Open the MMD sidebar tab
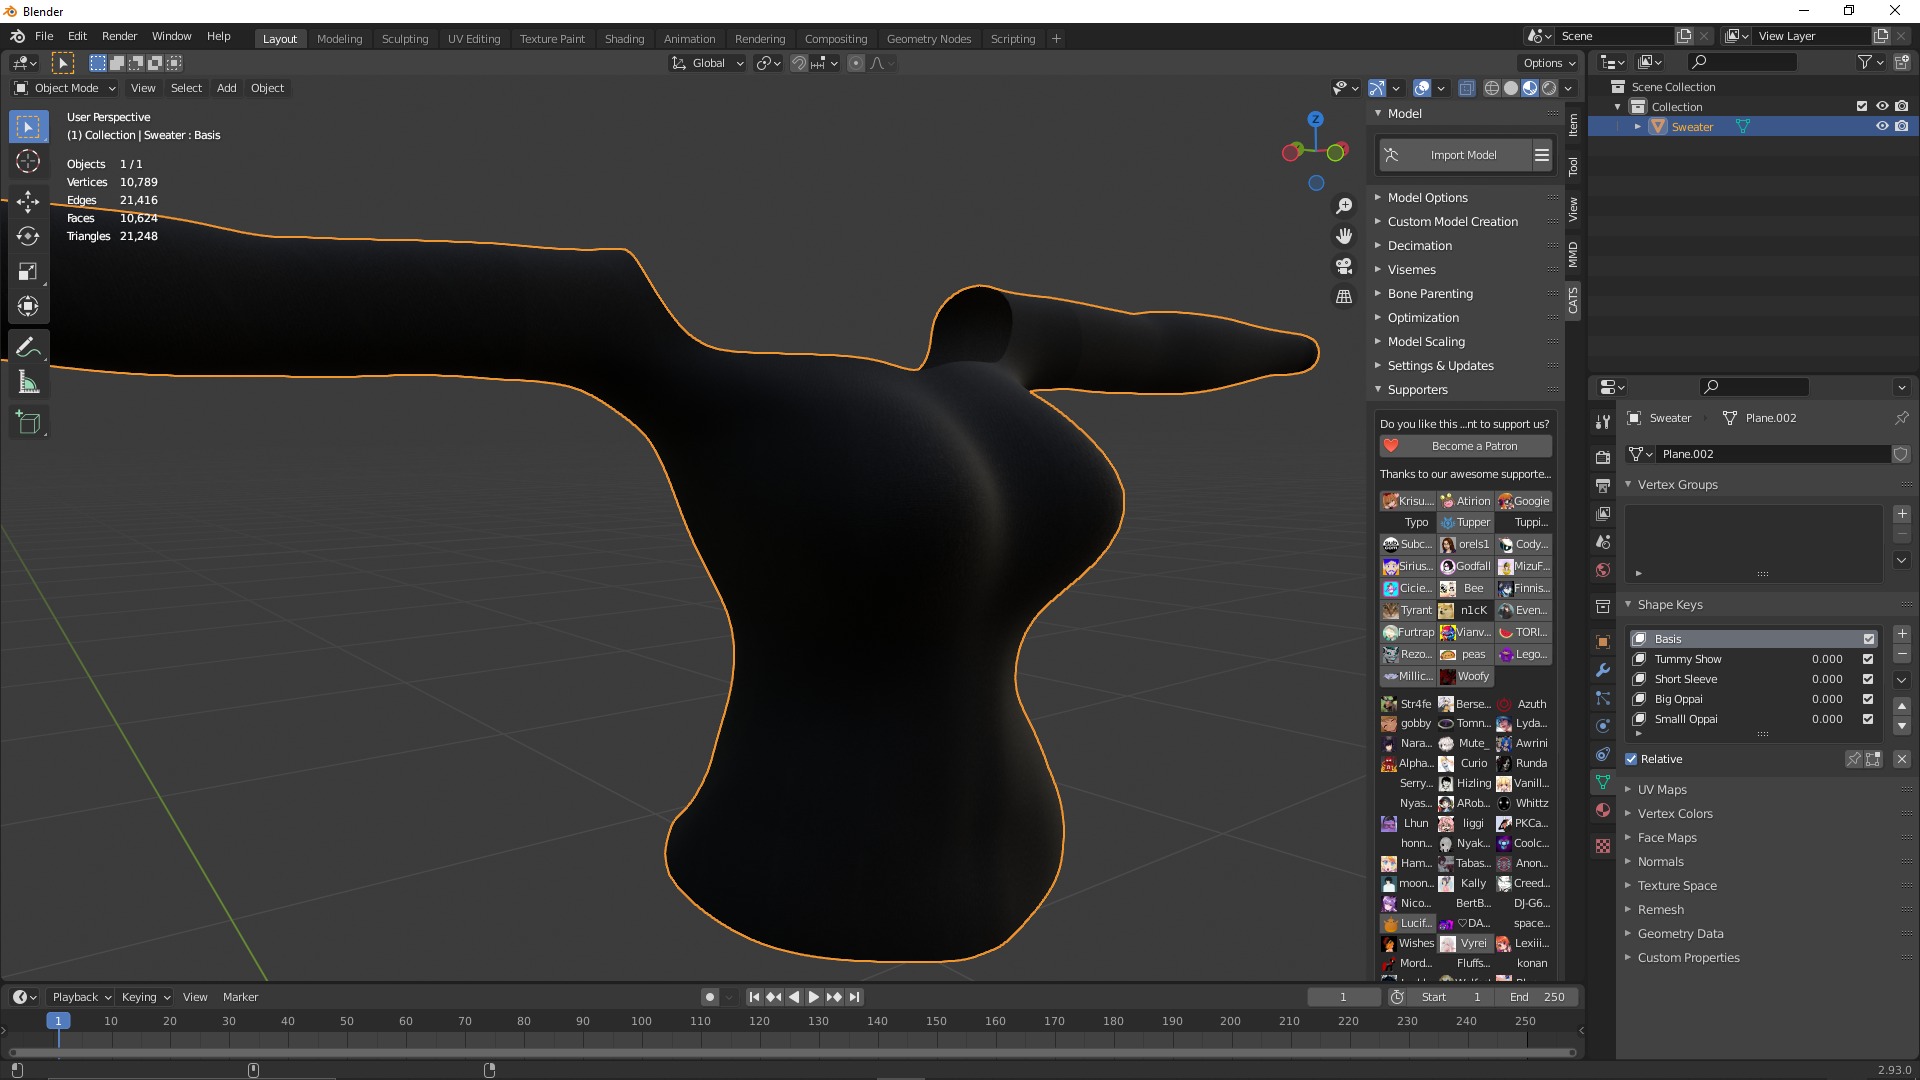 (x=1573, y=254)
